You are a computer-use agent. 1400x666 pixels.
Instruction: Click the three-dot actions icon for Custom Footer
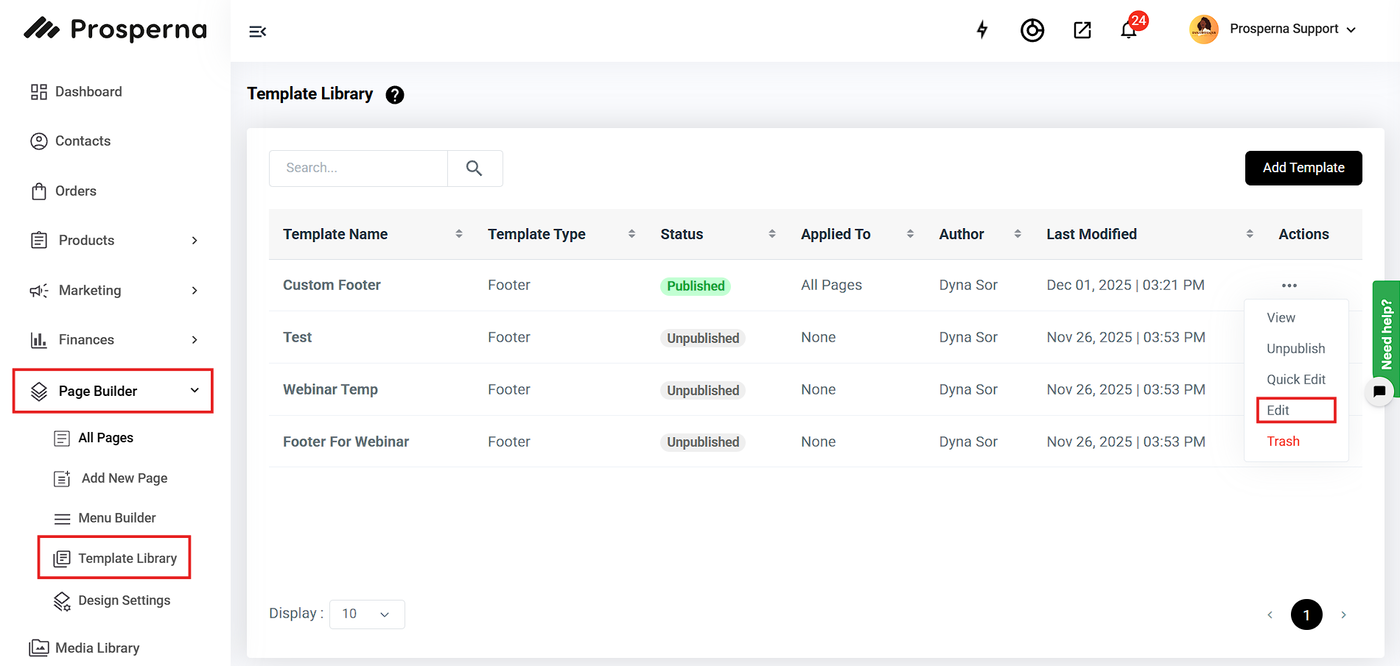click(x=1289, y=286)
